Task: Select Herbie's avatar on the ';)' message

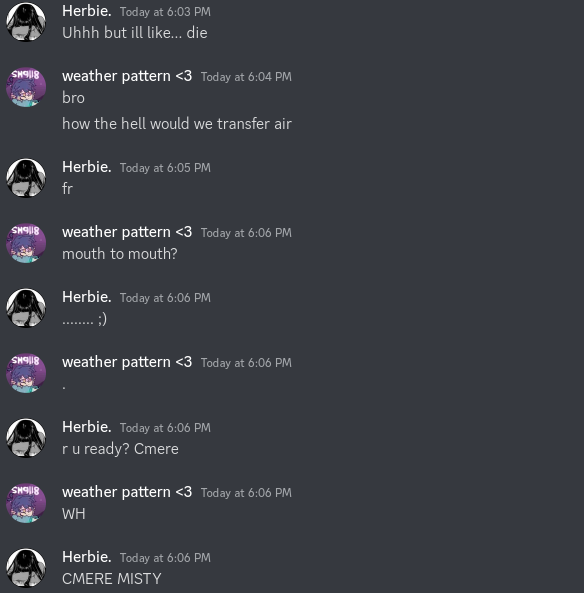Action: 26,308
